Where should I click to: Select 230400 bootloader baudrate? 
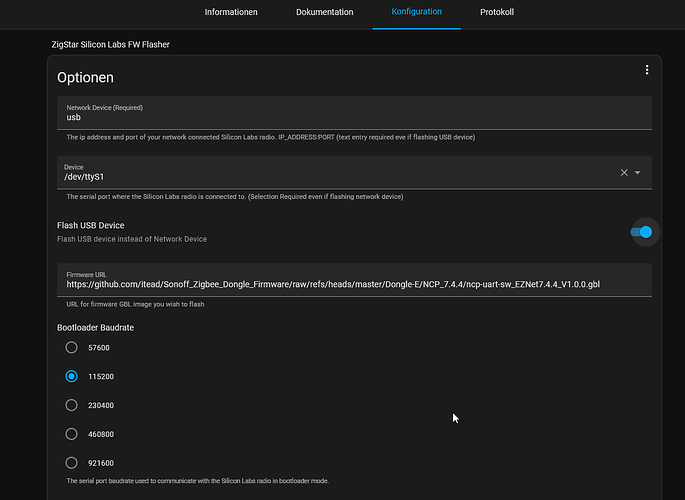(x=71, y=405)
